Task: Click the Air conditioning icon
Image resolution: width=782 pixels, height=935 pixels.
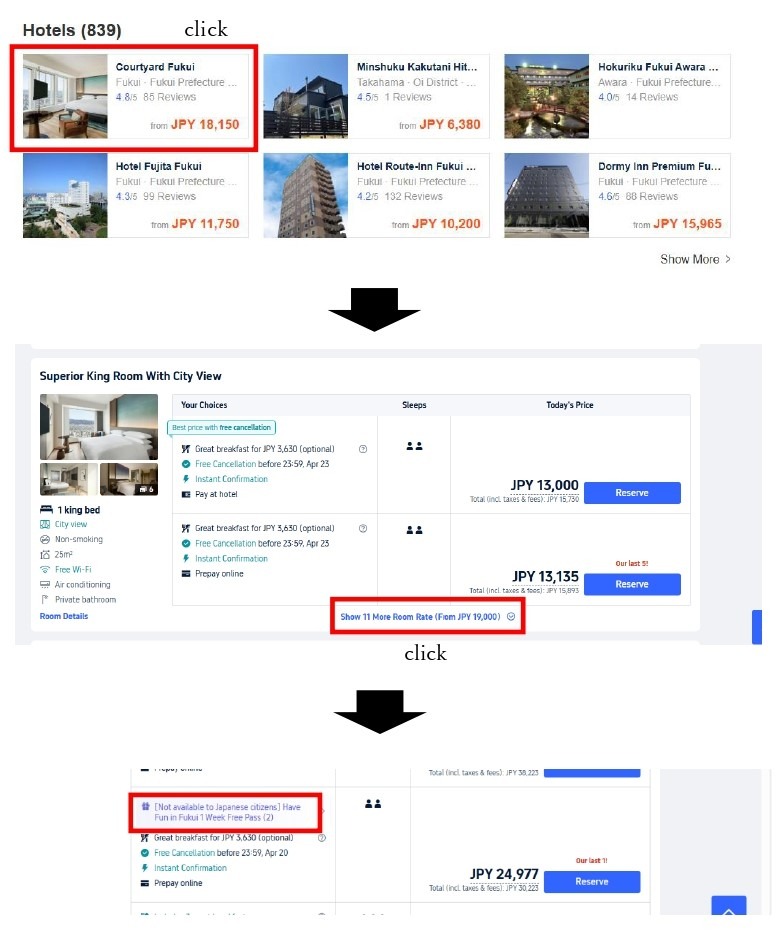Action: (x=45, y=585)
